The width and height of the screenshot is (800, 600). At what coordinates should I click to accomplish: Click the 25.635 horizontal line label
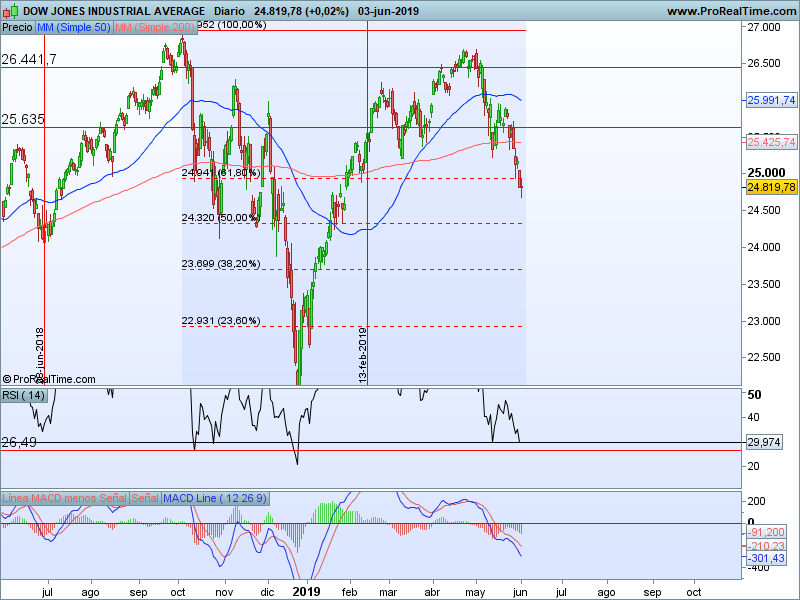pyautogui.click(x=23, y=119)
